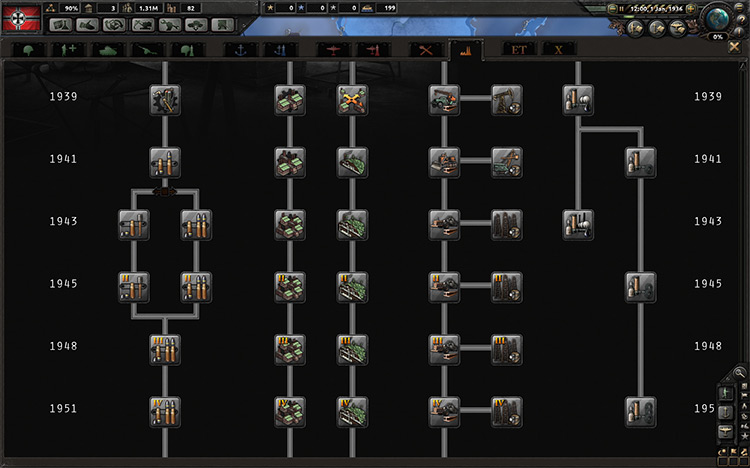The width and height of the screenshot is (750, 468).
Task: Select the 1939 machine tools gear technology
Action: tap(165, 100)
